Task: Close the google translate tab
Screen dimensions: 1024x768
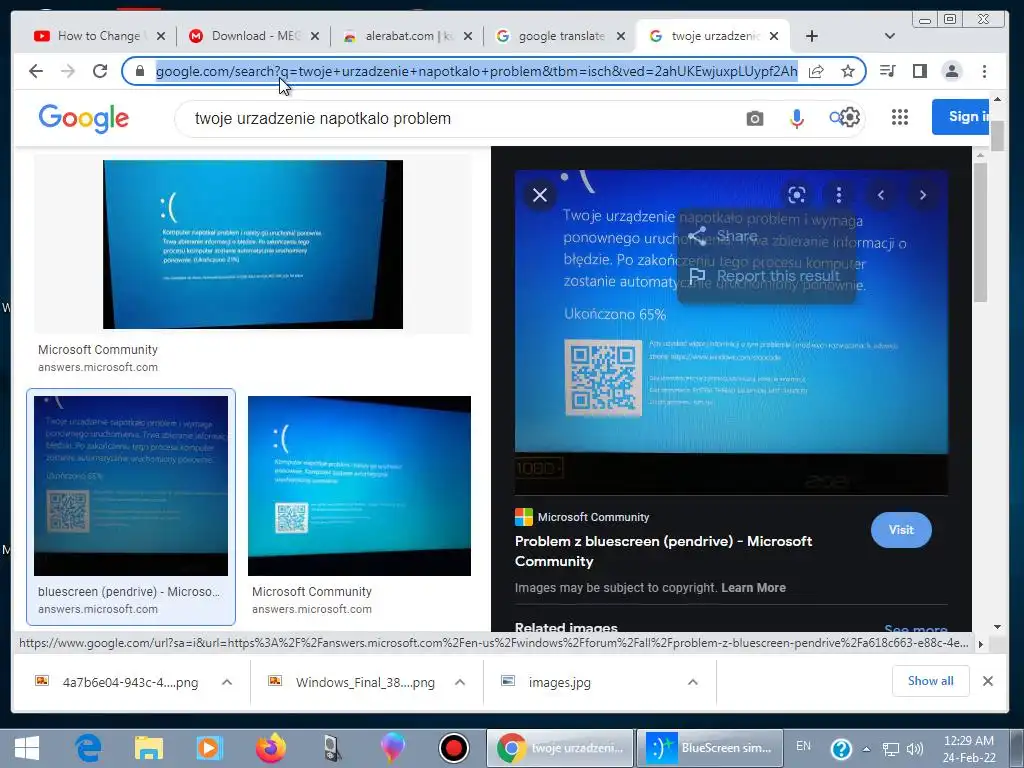Action: (621, 36)
